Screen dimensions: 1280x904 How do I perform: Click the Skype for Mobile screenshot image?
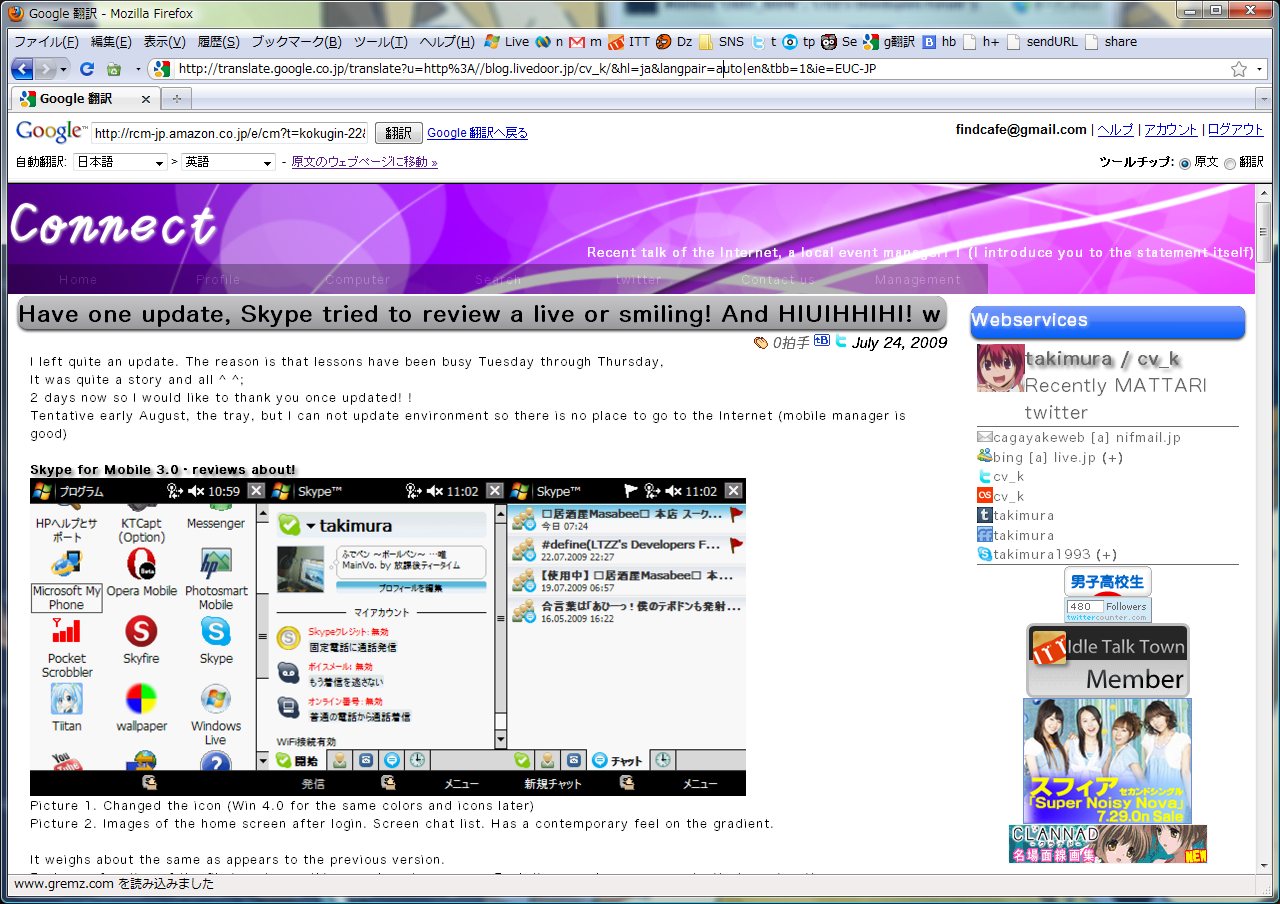point(388,637)
